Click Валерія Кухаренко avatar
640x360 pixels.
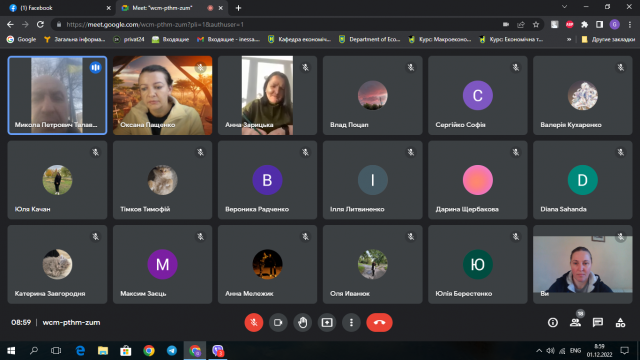pyautogui.click(x=582, y=96)
